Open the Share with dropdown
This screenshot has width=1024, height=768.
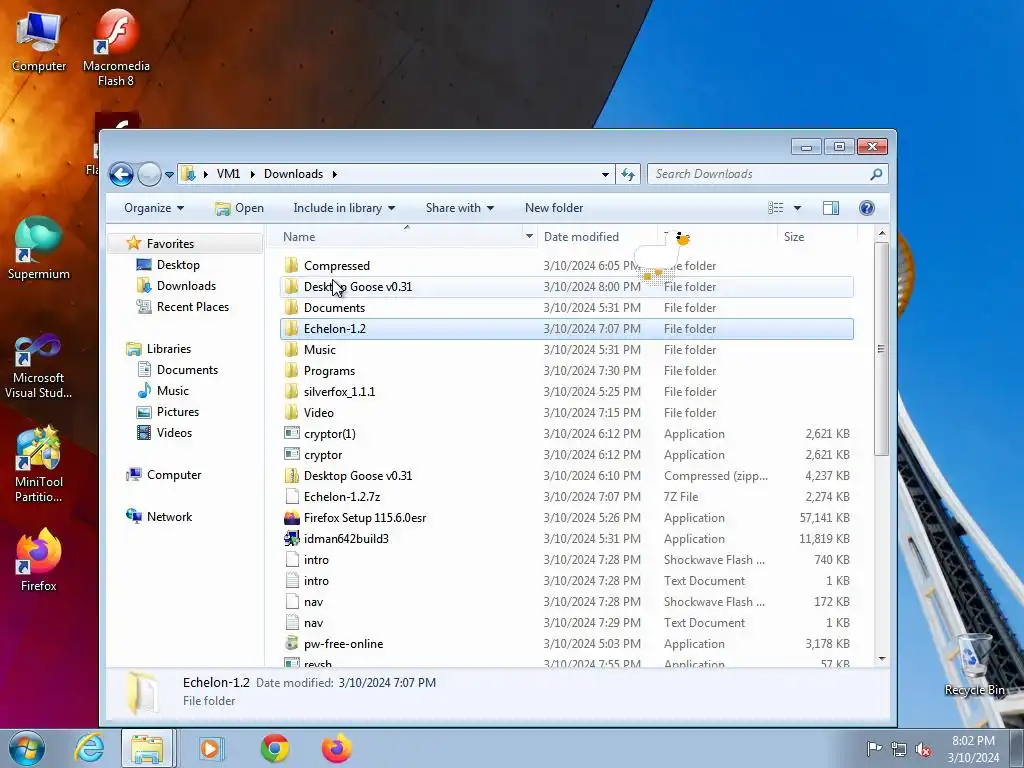(460, 208)
